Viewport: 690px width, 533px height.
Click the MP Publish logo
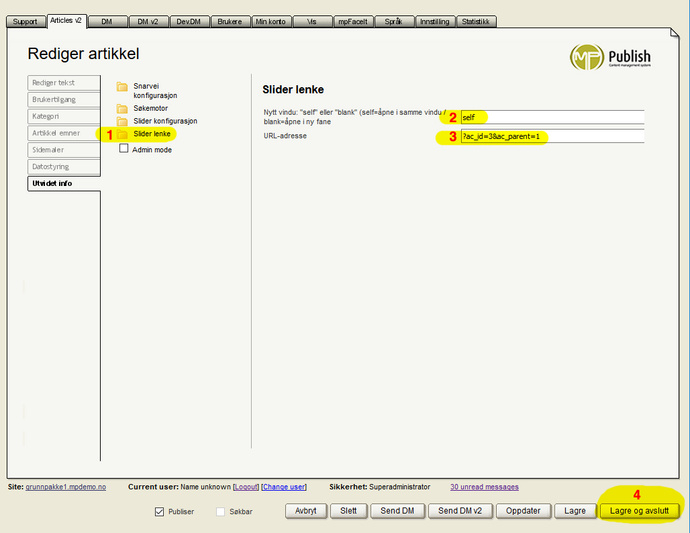(610, 57)
